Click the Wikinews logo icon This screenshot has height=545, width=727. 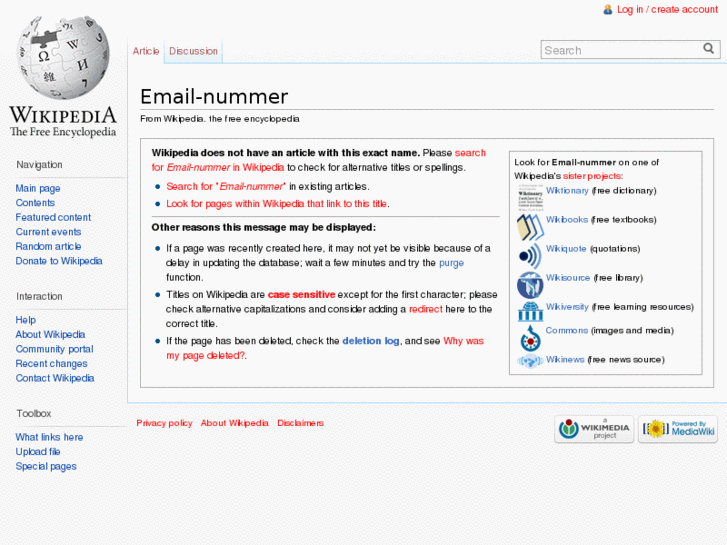pyautogui.click(x=530, y=360)
